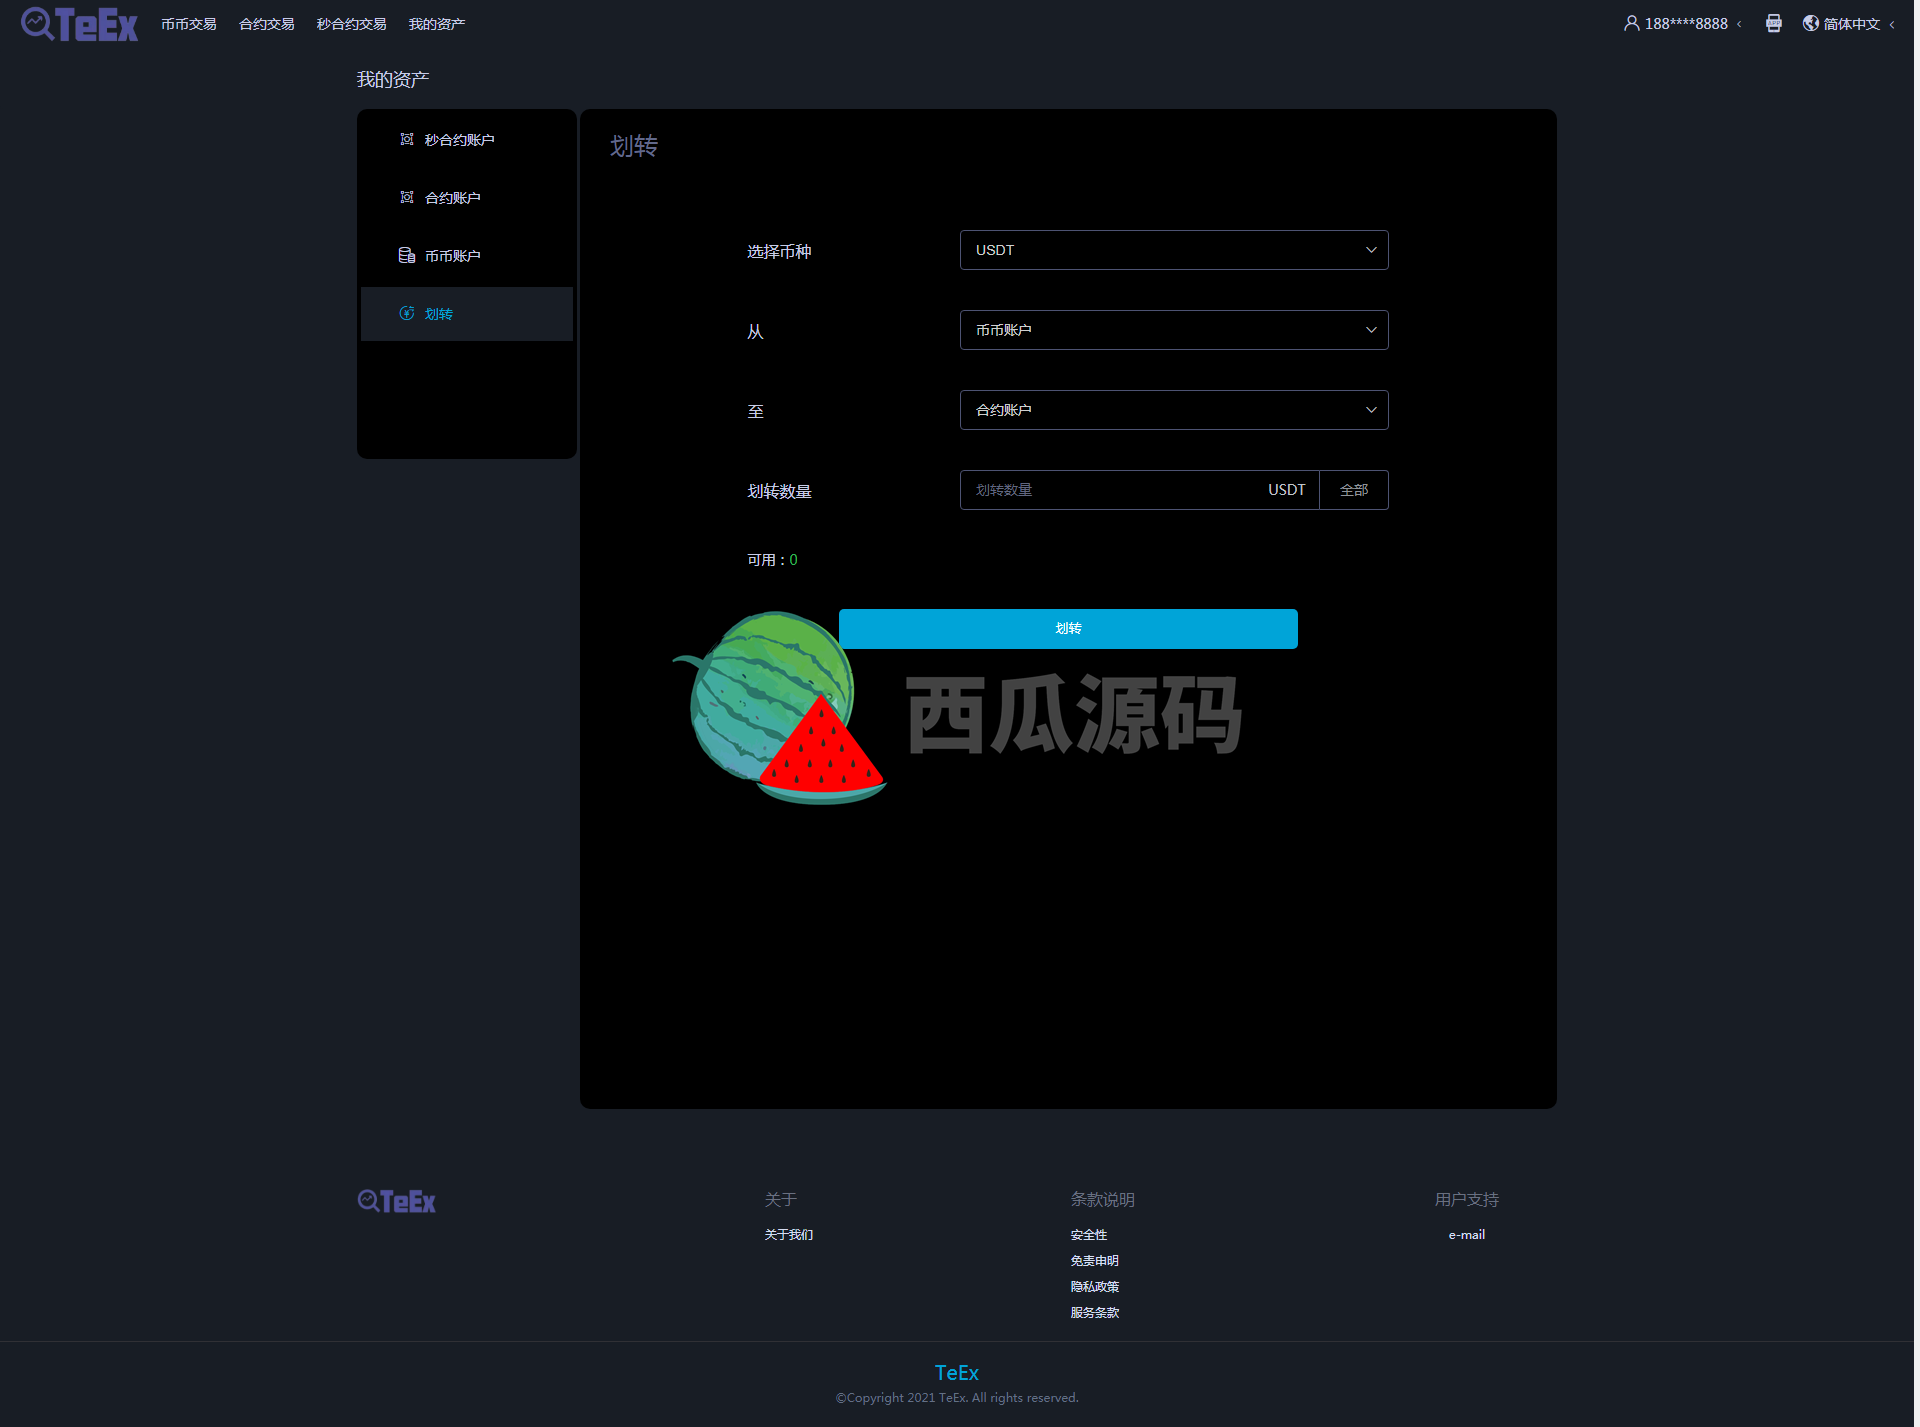Open the 安全性 footer link
Image resolution: width=1920 pixels, height=1427 pixels.
click(x=1089, y=1235)
